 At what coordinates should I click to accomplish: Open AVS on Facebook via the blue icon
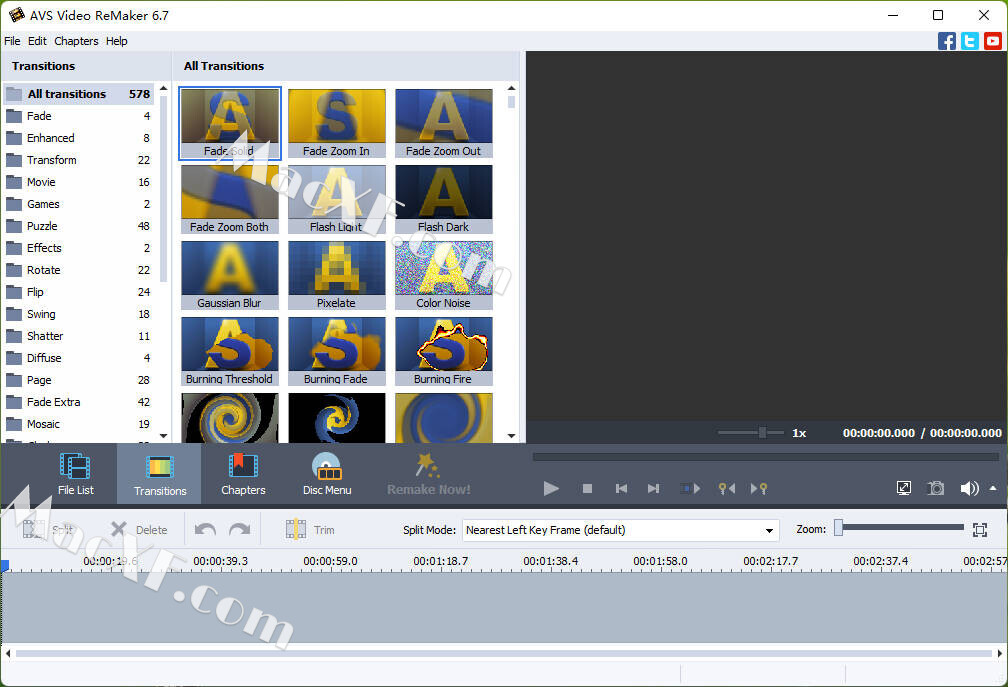[946, 40]
